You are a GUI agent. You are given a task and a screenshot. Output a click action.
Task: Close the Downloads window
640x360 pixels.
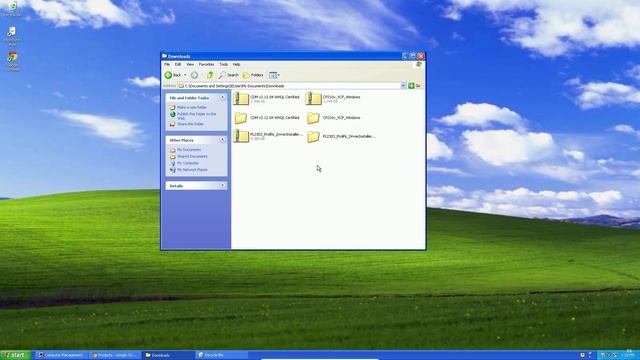click(x=421, y=56)
